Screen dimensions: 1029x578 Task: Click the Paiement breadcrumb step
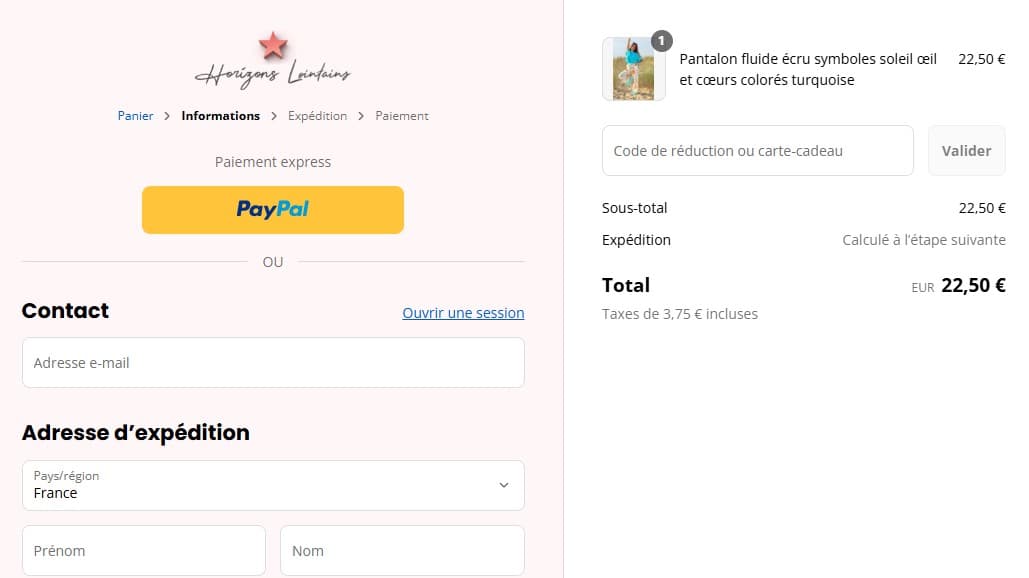[401, 116]
